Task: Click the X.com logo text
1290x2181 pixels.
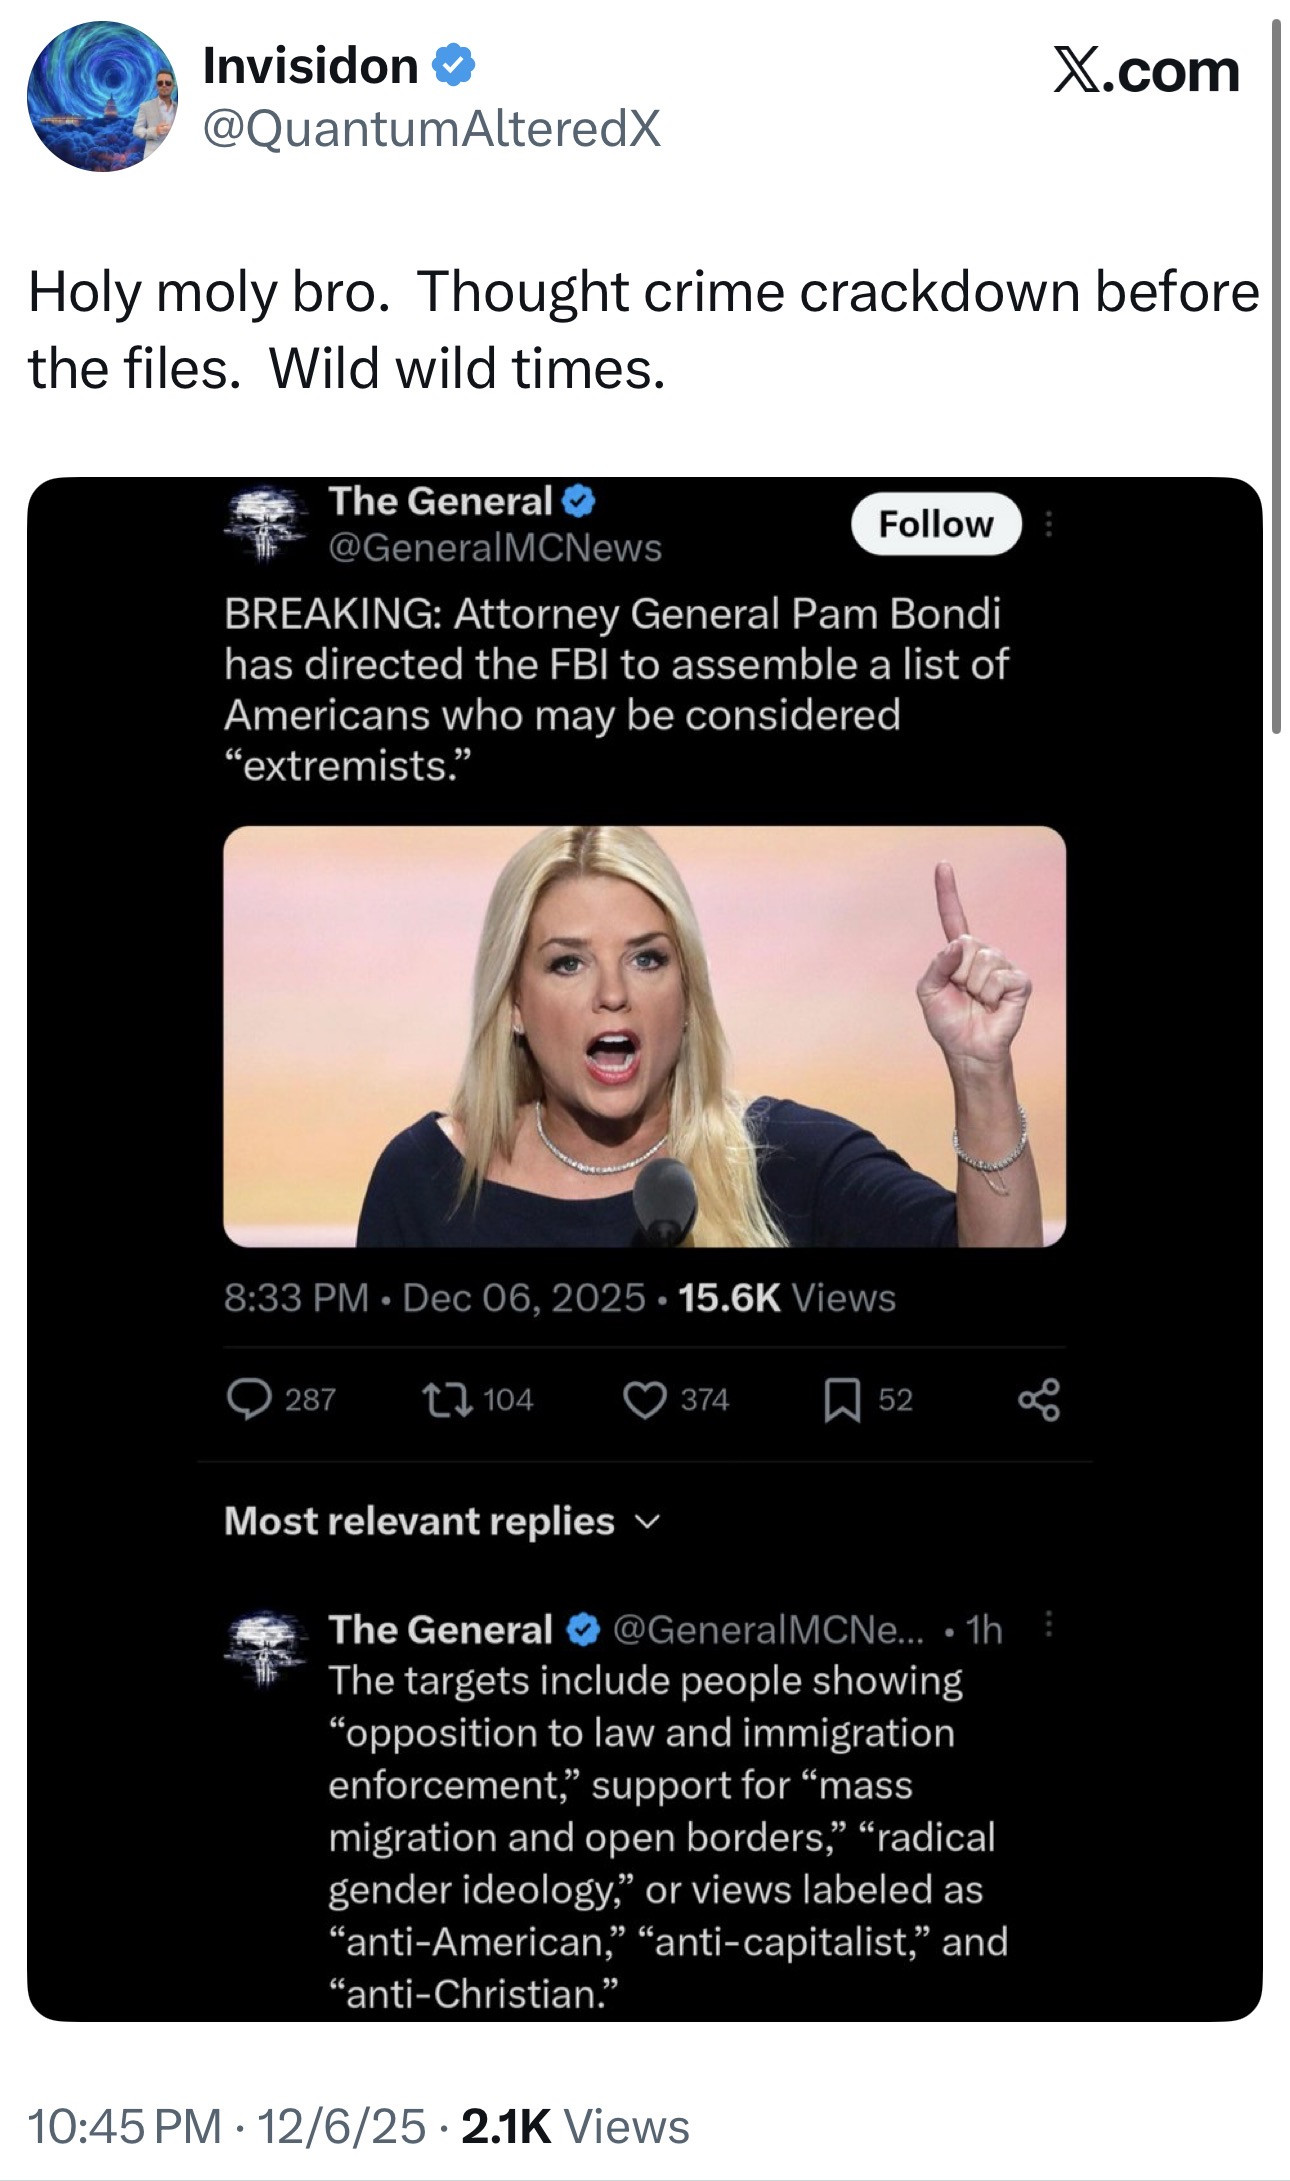Action: pyautogui.click(x=1146, y=72)
